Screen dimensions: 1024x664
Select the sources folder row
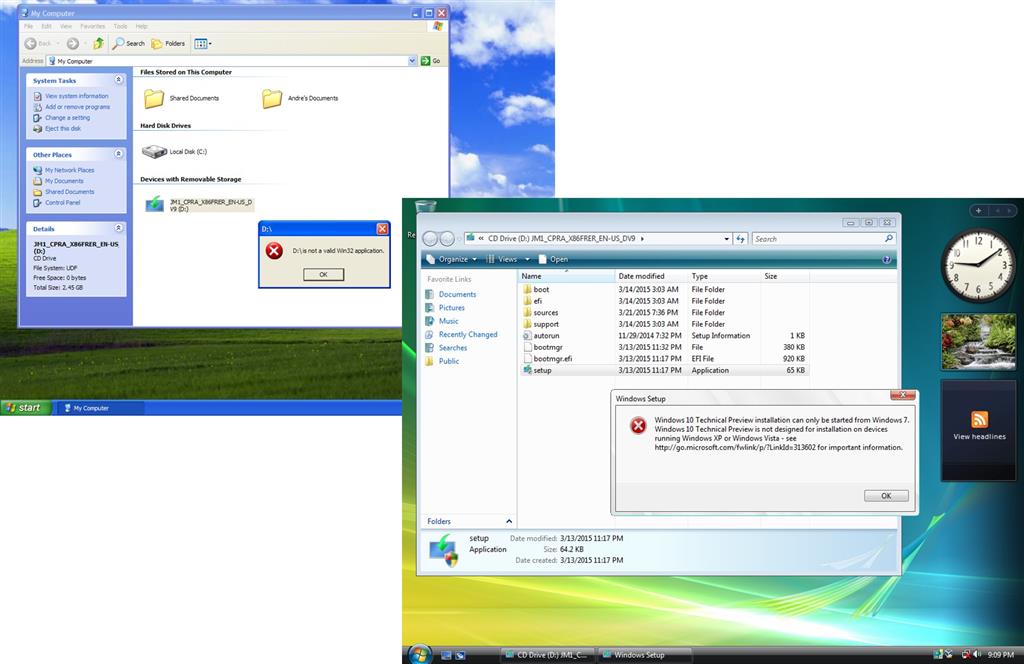(664, 312)
